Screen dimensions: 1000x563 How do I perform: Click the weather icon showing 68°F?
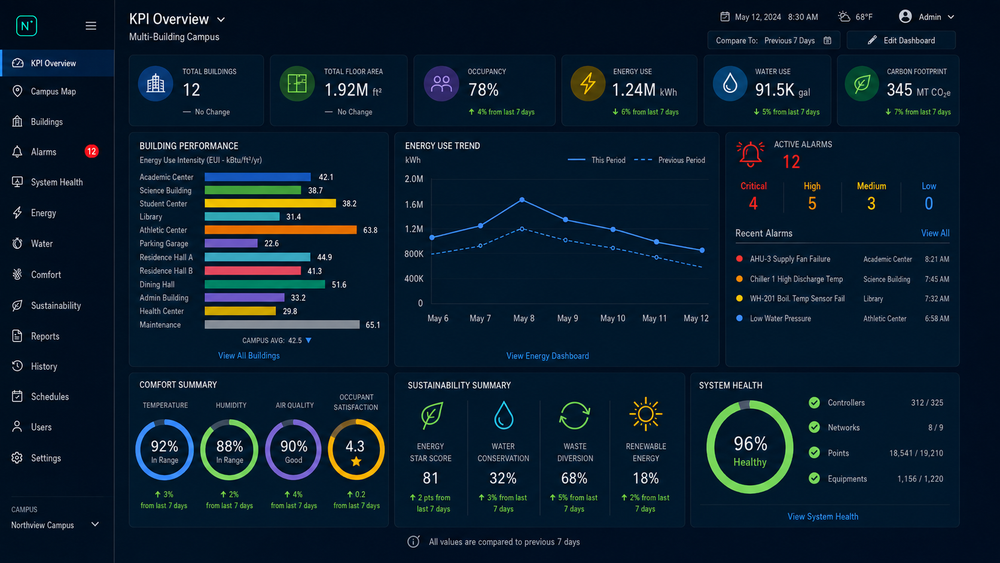pos(844,17)
